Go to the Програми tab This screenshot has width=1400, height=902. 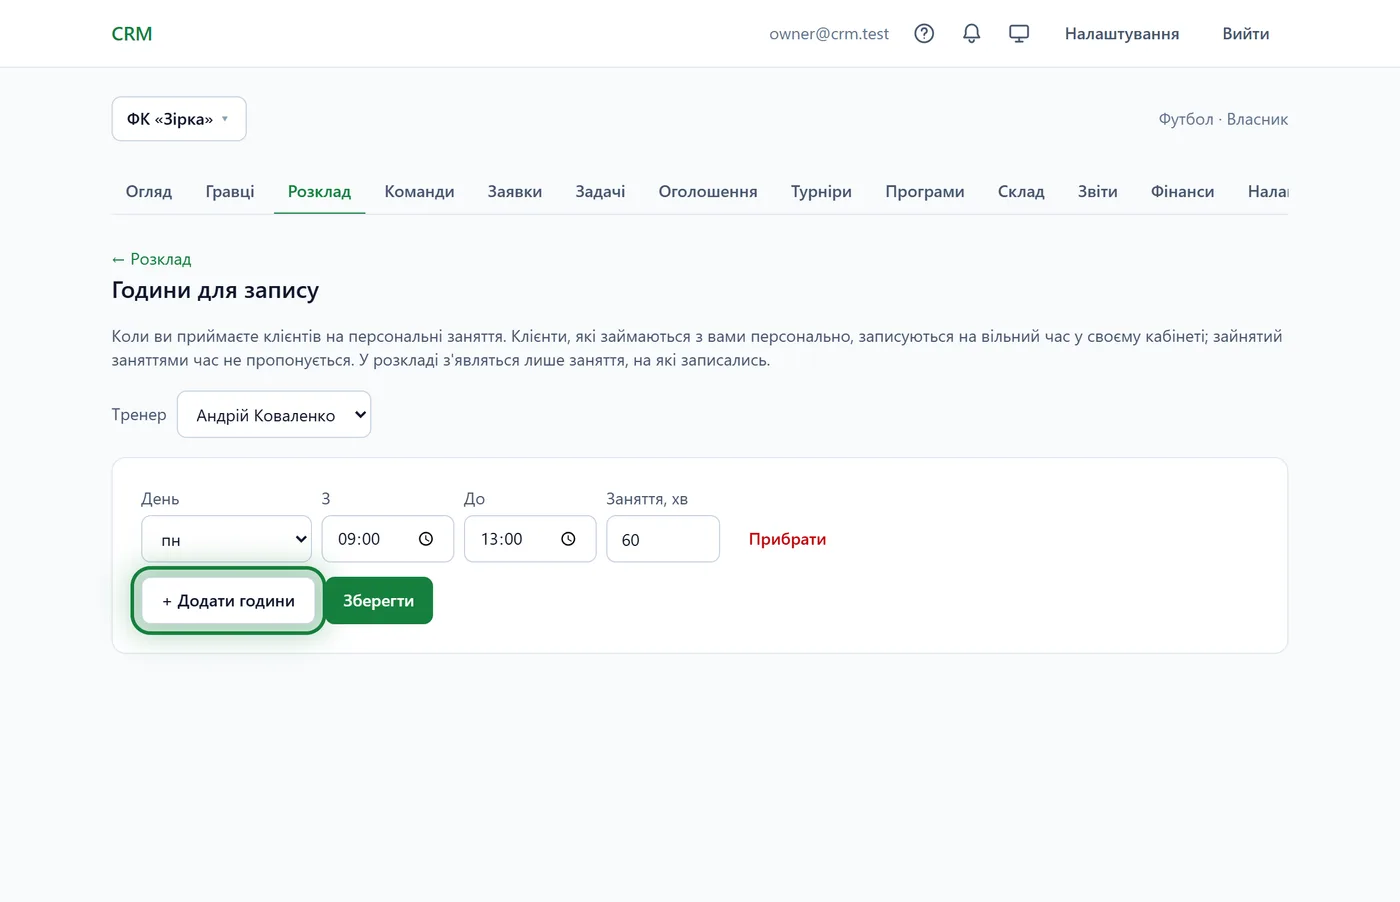(925, 191)
